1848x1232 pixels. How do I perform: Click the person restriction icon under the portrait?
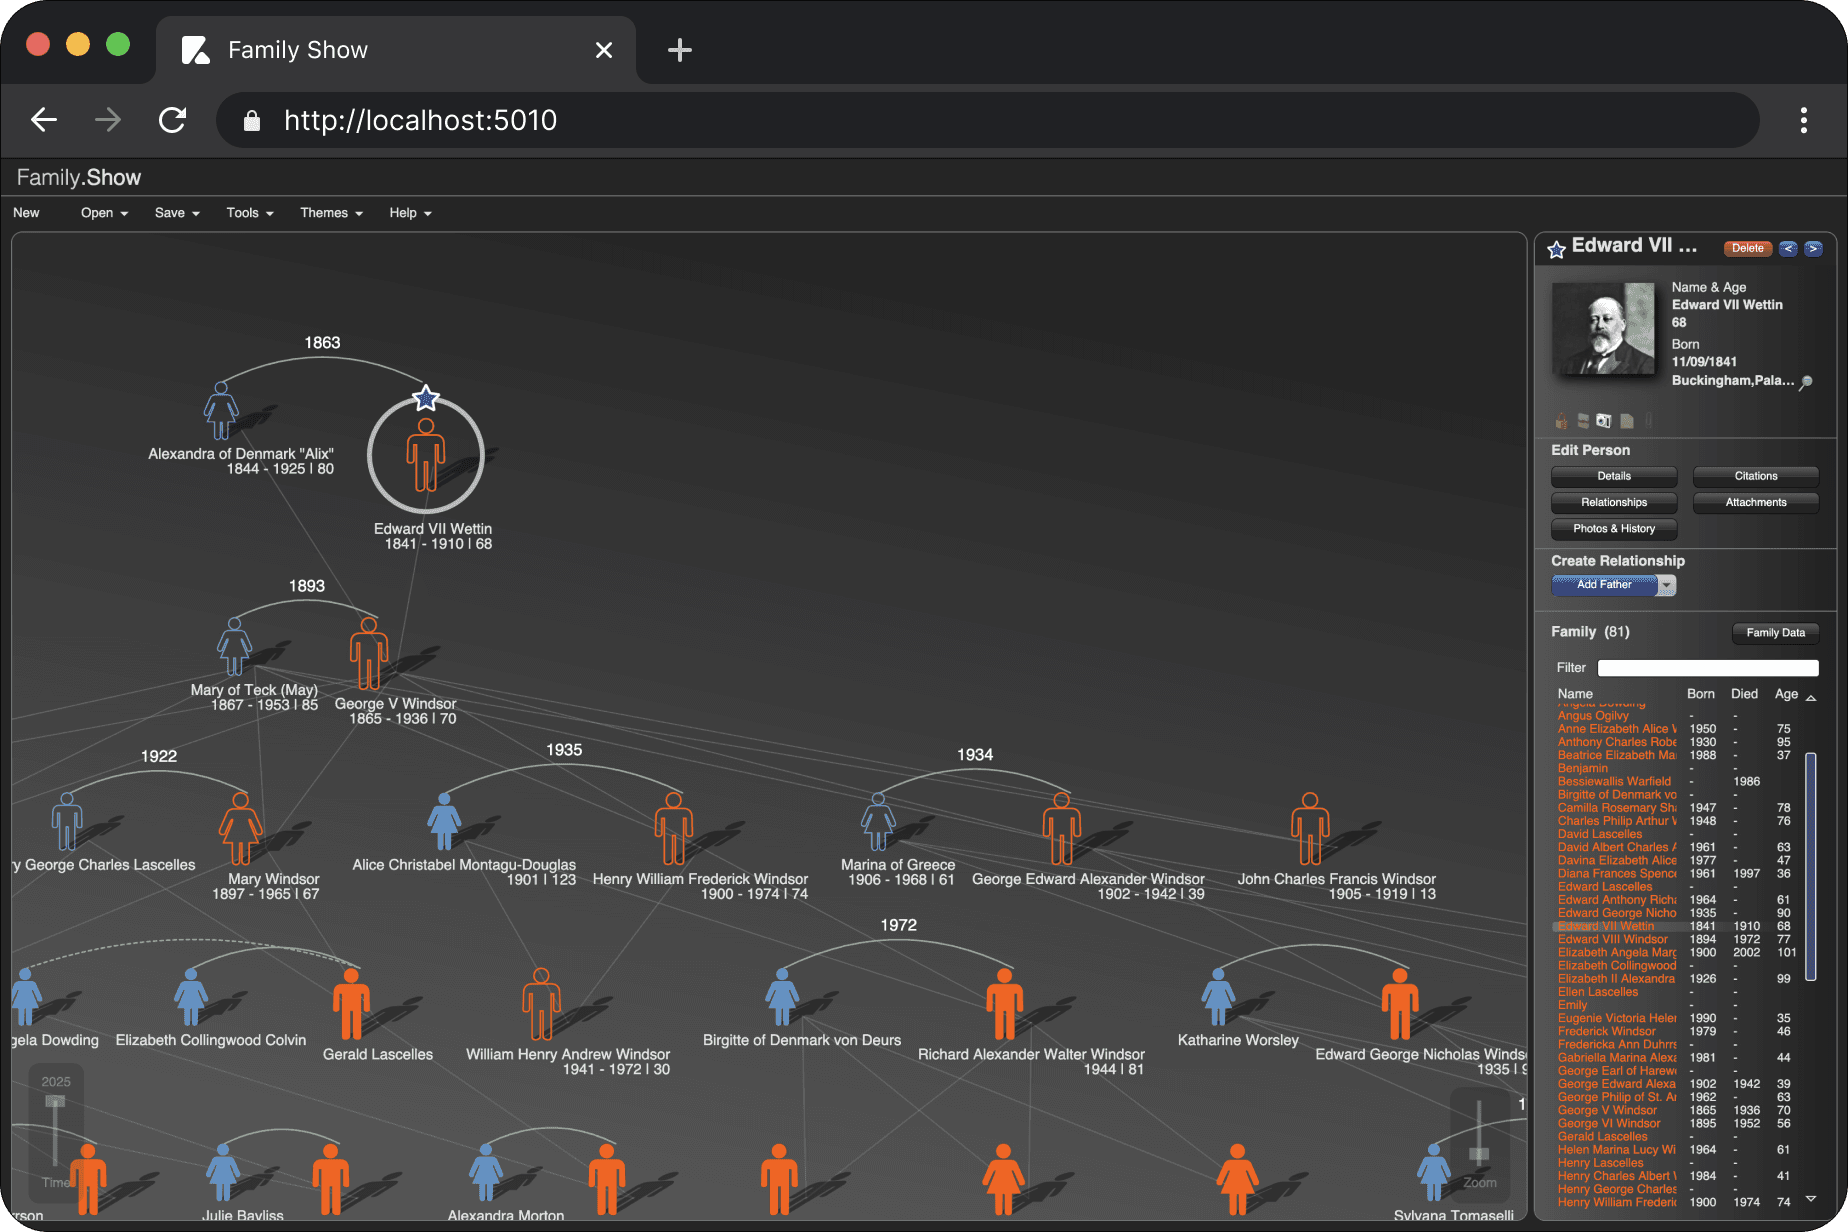click(1582, 420)
